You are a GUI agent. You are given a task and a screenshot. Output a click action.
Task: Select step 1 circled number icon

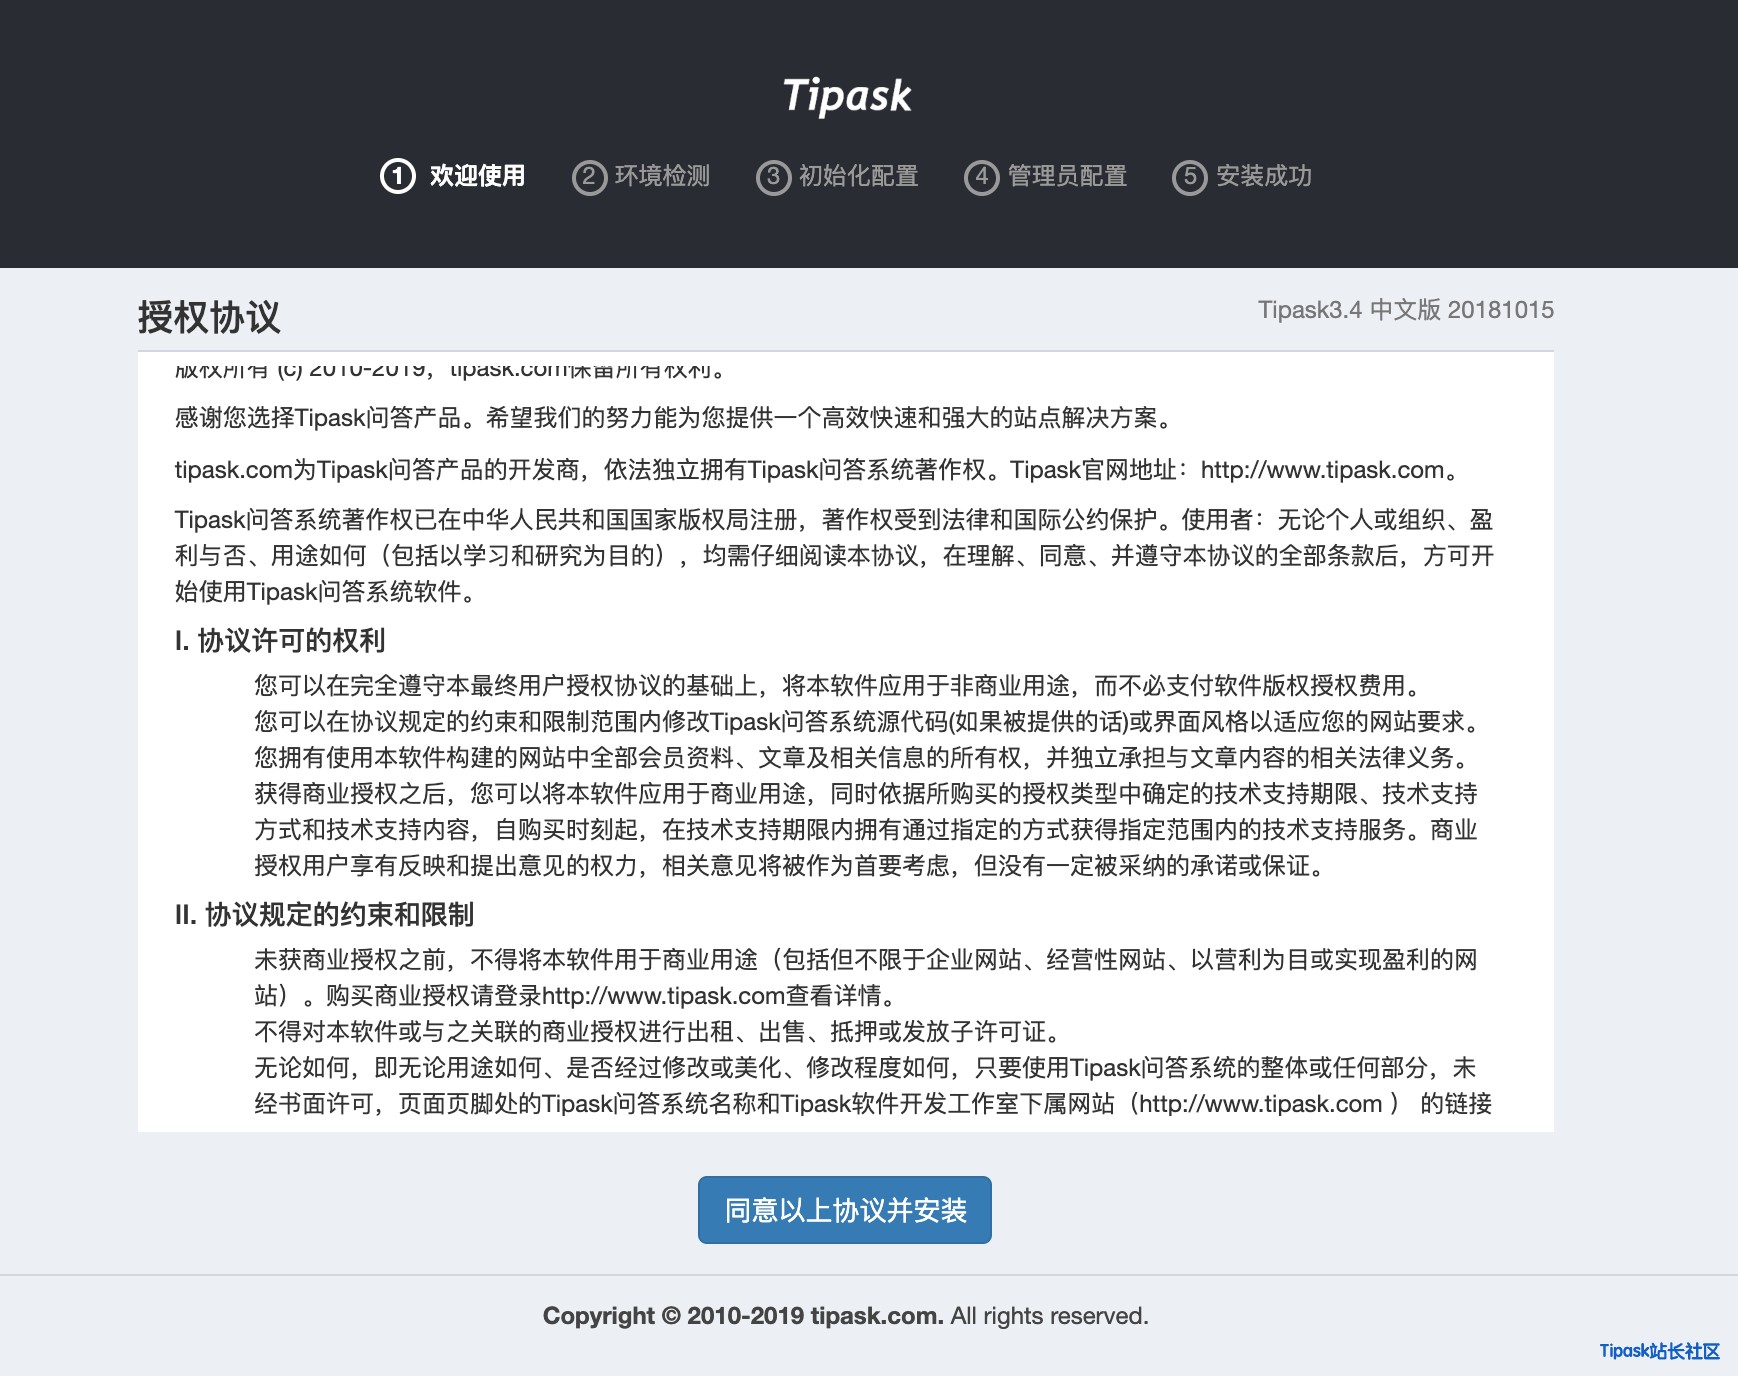[x=398, y=176]
